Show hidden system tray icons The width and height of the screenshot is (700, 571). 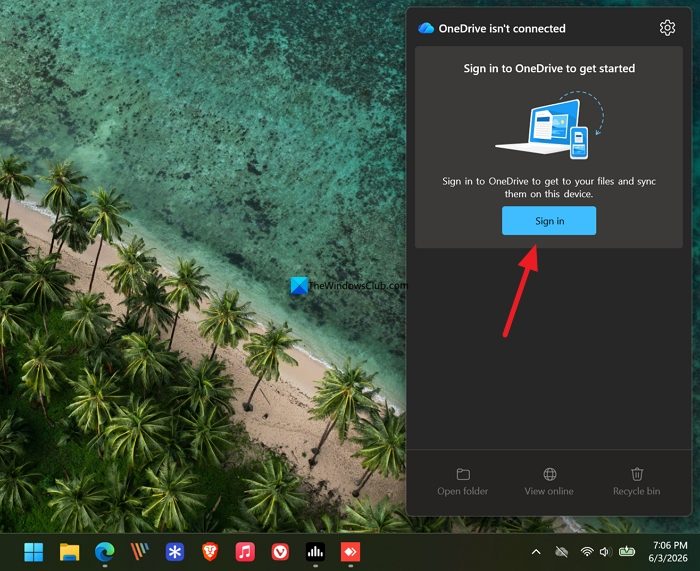(x=536, y=552)
